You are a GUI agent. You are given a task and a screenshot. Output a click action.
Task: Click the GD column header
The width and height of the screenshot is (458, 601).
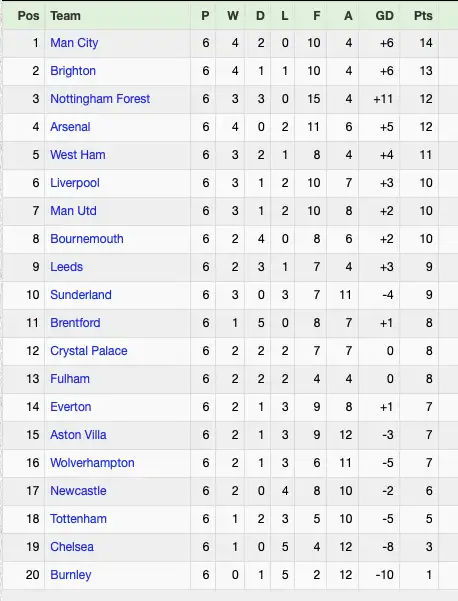point(384,16)
